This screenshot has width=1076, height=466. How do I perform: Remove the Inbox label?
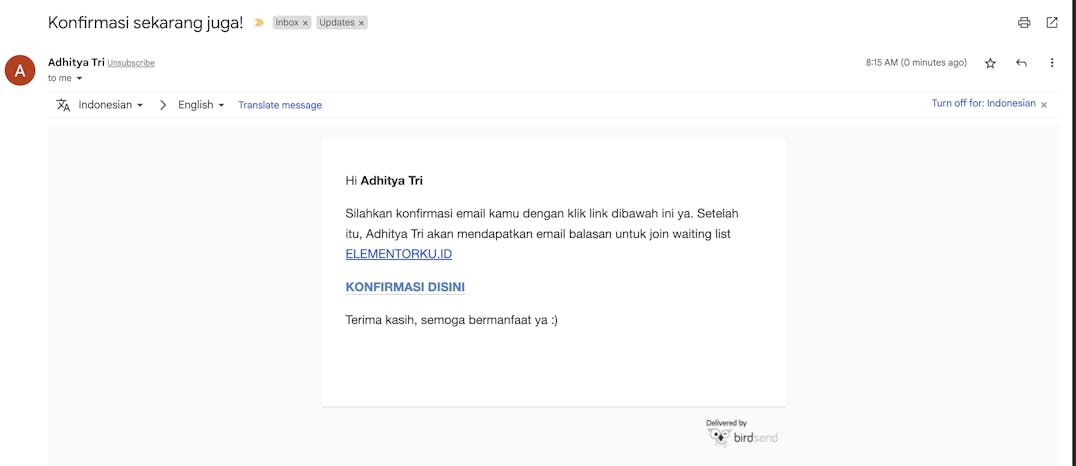(305, 23)
